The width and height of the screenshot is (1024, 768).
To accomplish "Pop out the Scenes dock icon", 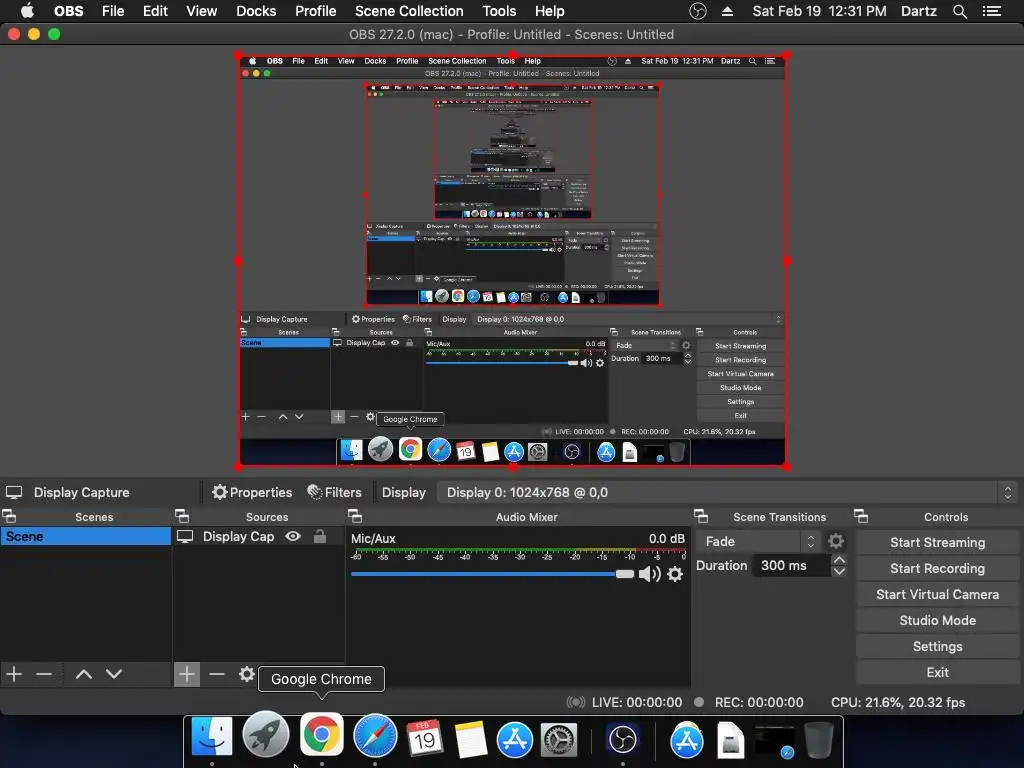I will (x=10, y=517).
